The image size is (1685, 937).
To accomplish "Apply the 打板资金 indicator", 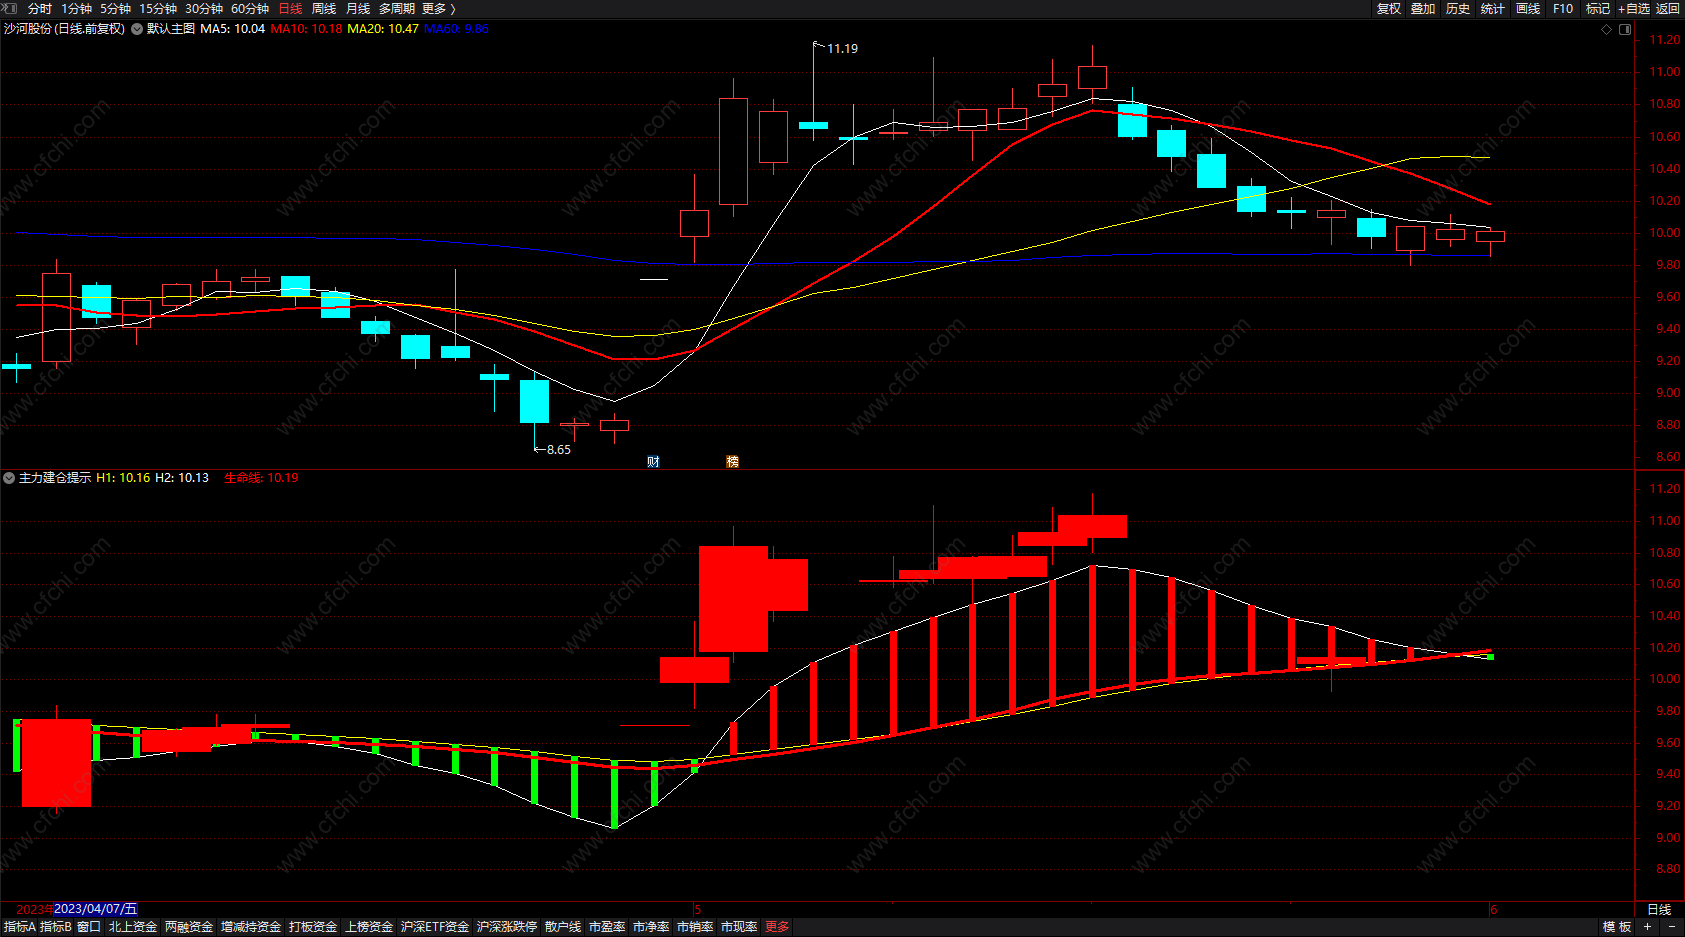I will 313,927.
